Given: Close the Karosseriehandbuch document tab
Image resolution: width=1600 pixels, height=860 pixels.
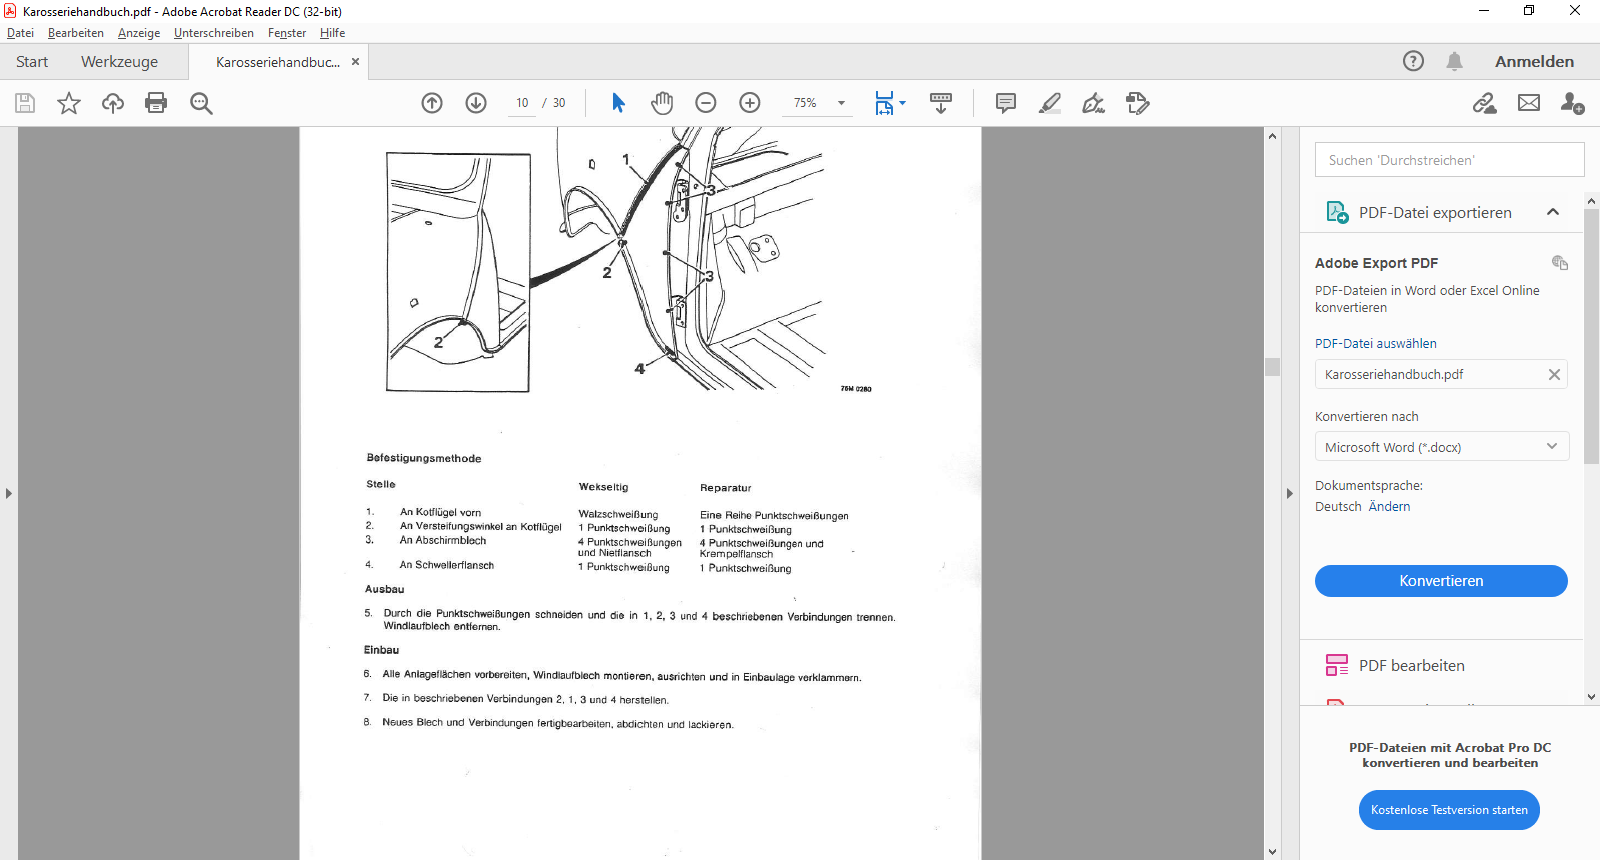Looking at the screenshot, I should (355, 62).
